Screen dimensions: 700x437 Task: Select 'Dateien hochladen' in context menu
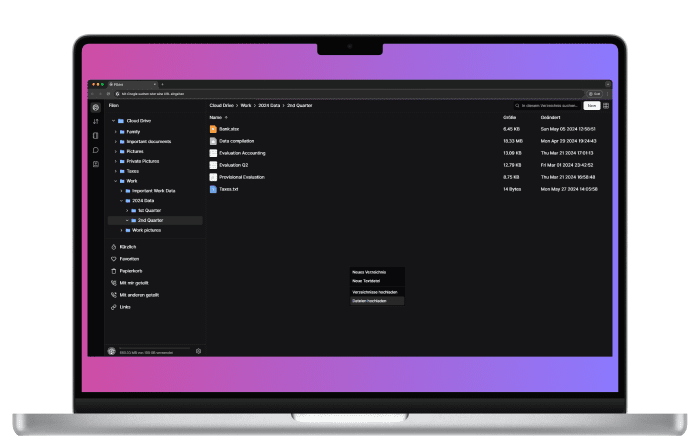click(368, 300)
